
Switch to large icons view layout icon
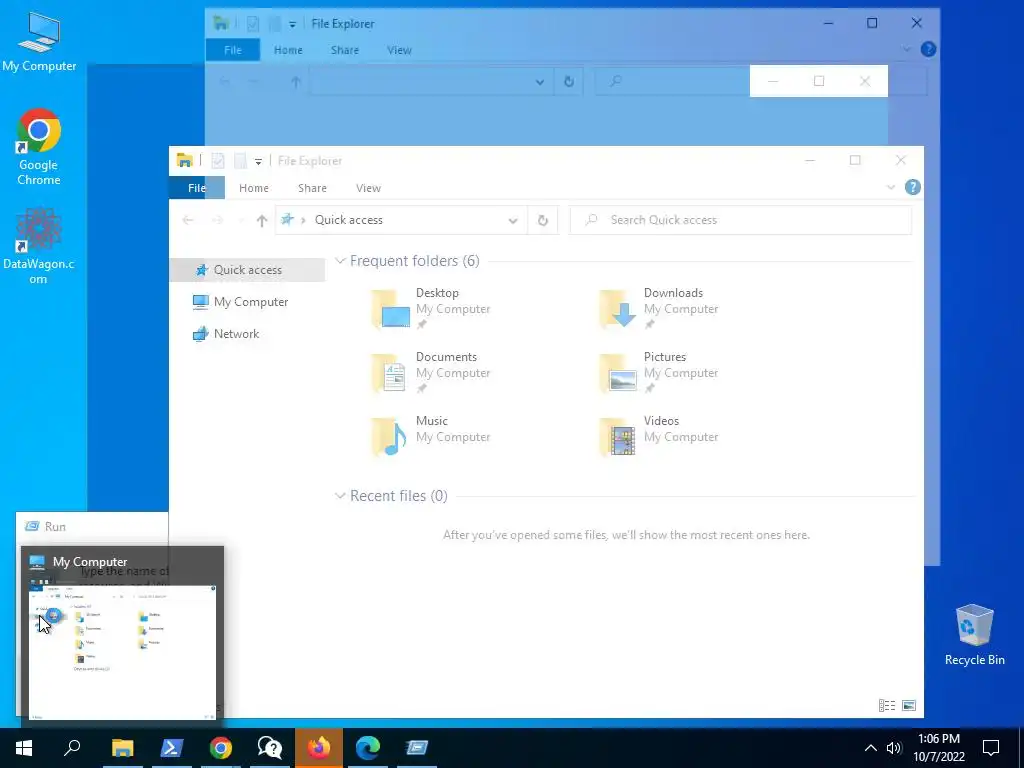pos(908,705)
